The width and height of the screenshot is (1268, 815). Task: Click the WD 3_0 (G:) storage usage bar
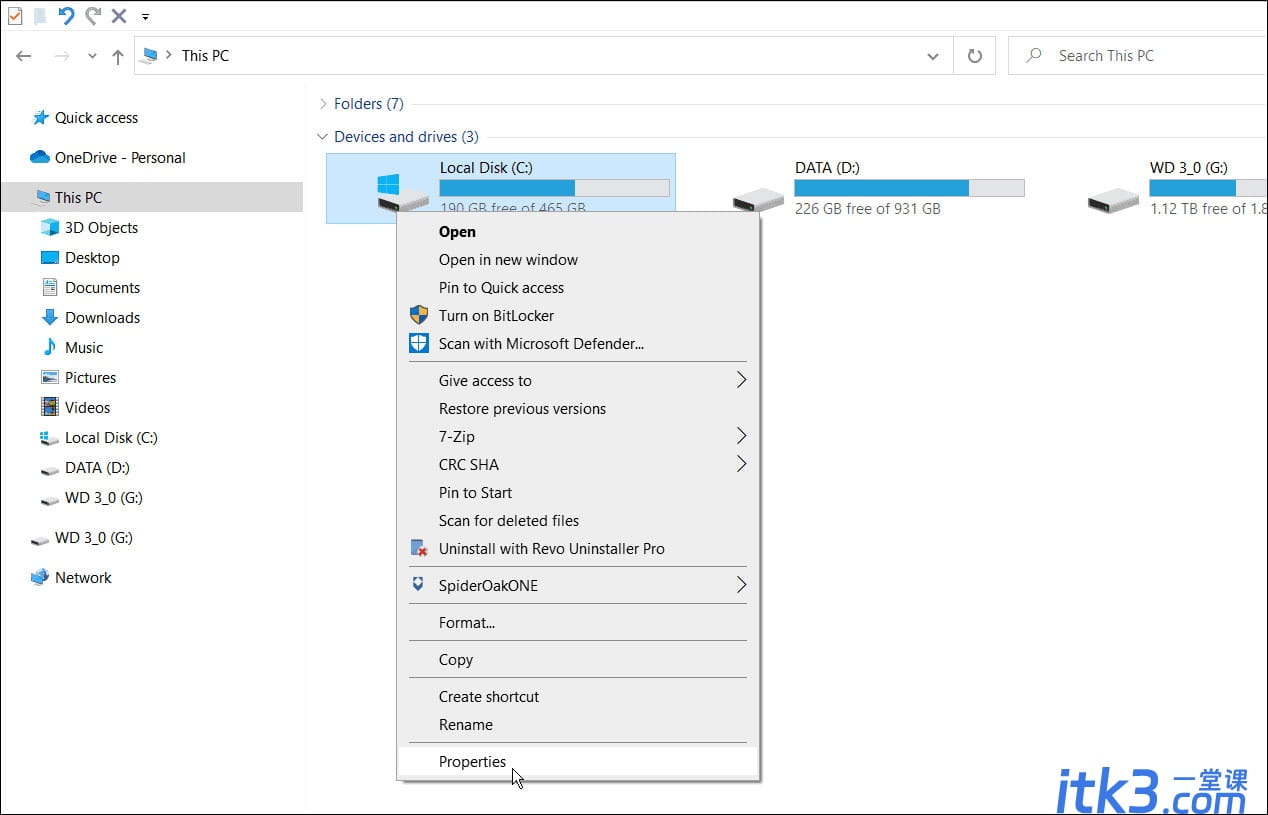tap(1208, 188)
